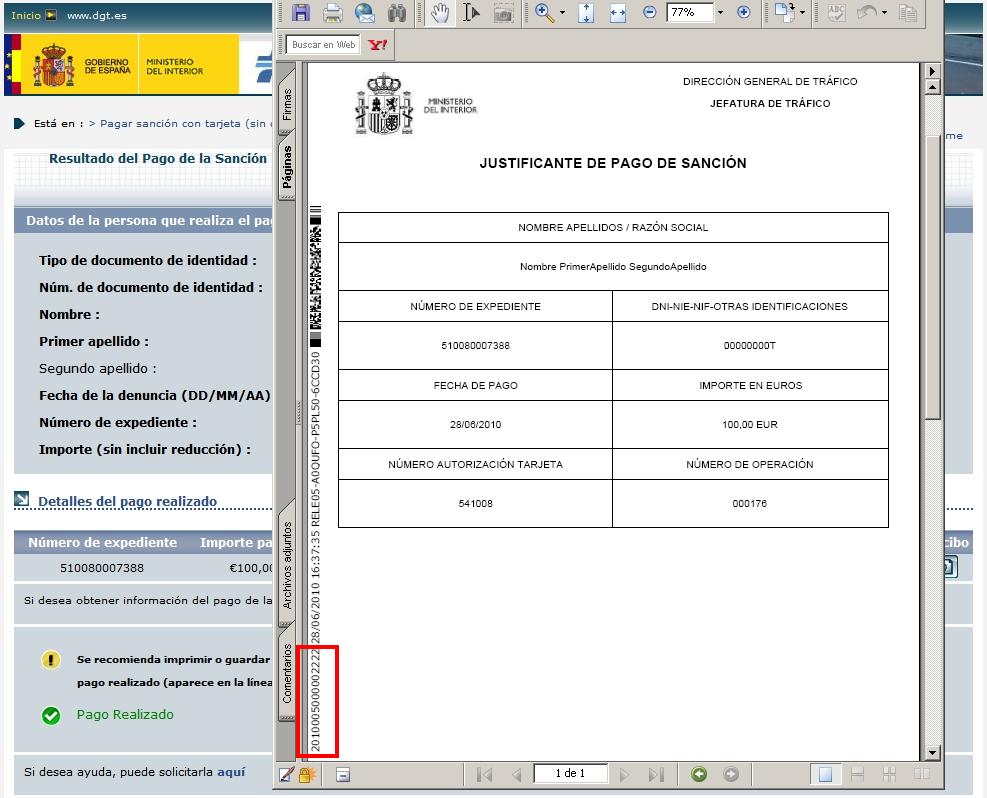
Task: Save the PDF with the floppy disk icon
Action: [300, 12]
